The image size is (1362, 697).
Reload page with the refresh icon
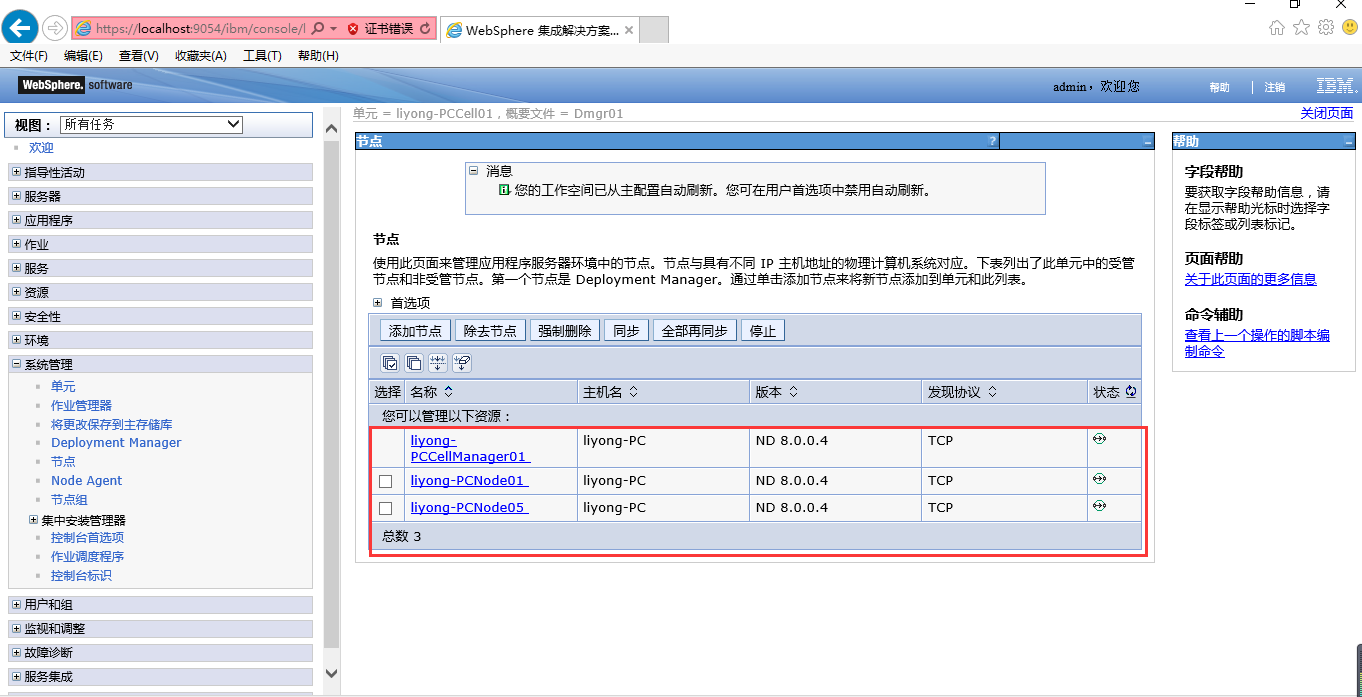[426, 29]
